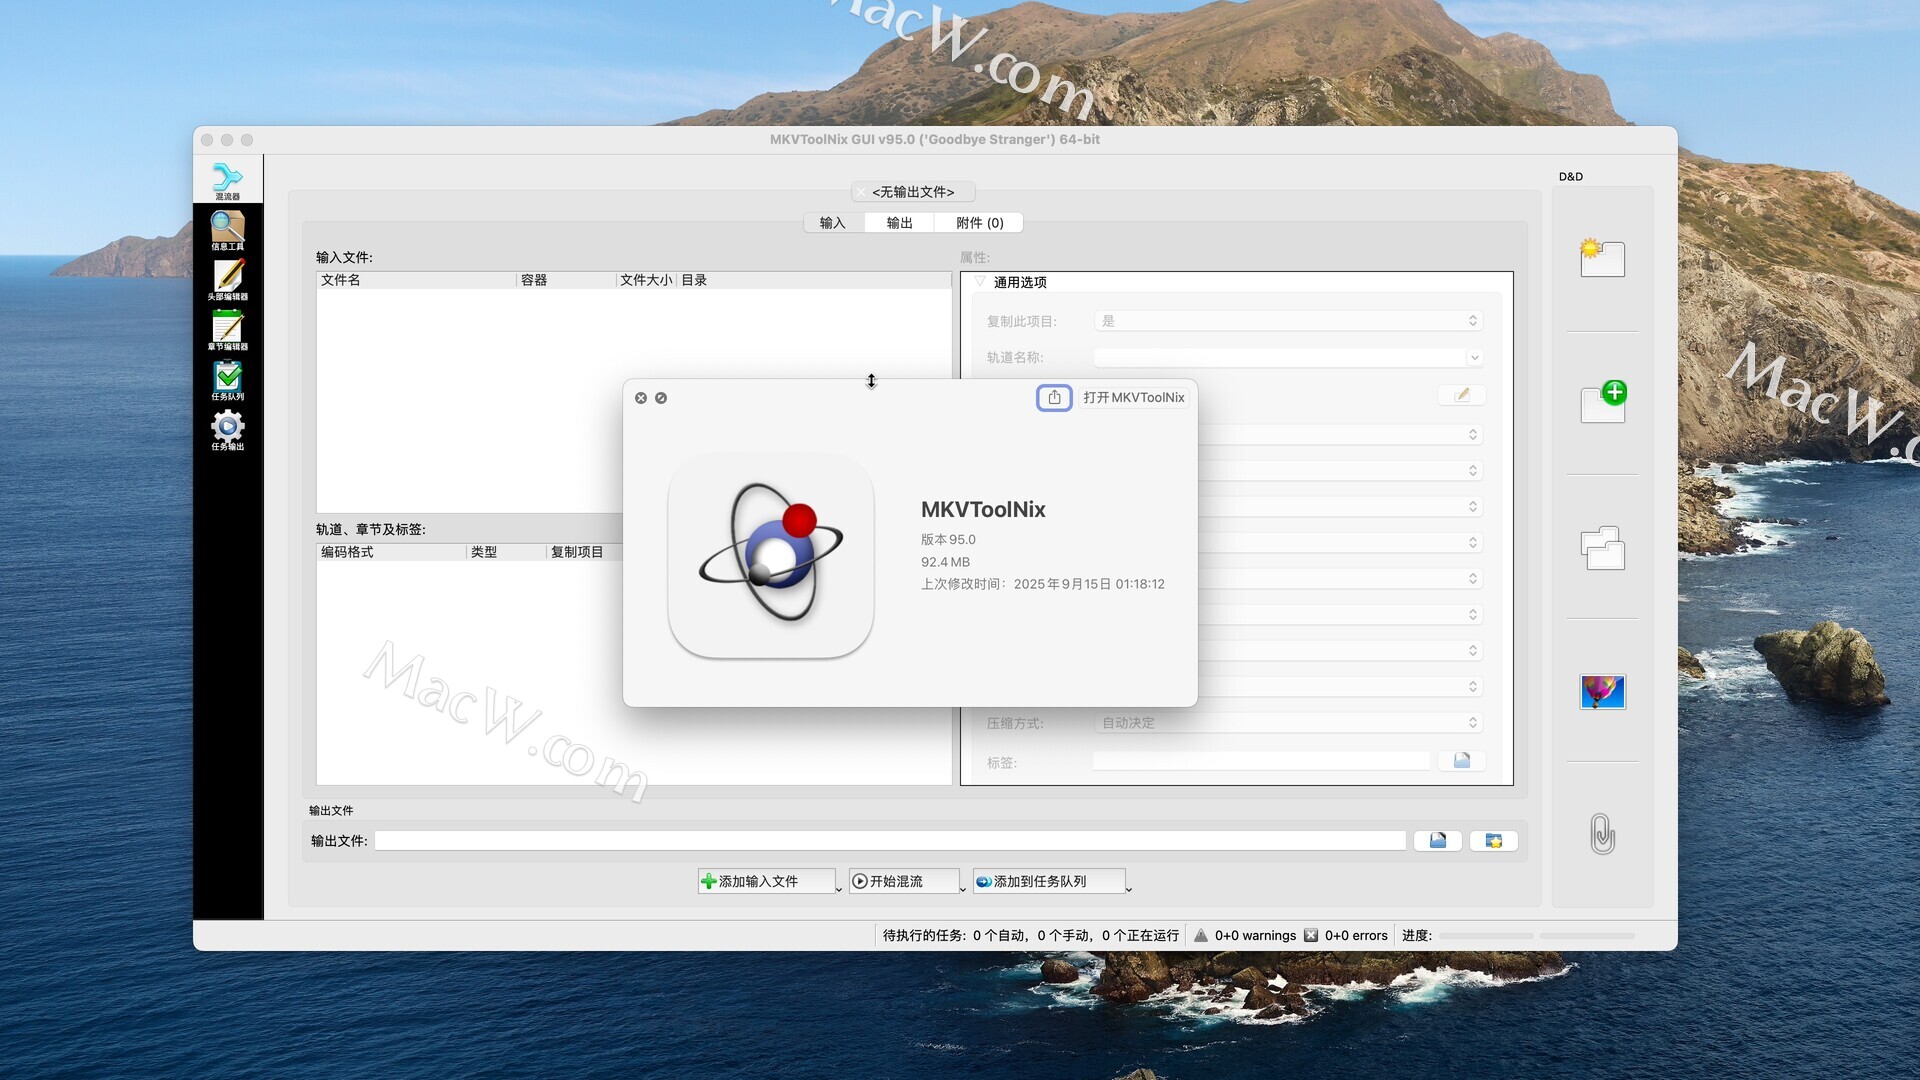1920x1080 pixels.
Task: Click the new-folder sun icon in D&D panel
Action: [1602, 258]
